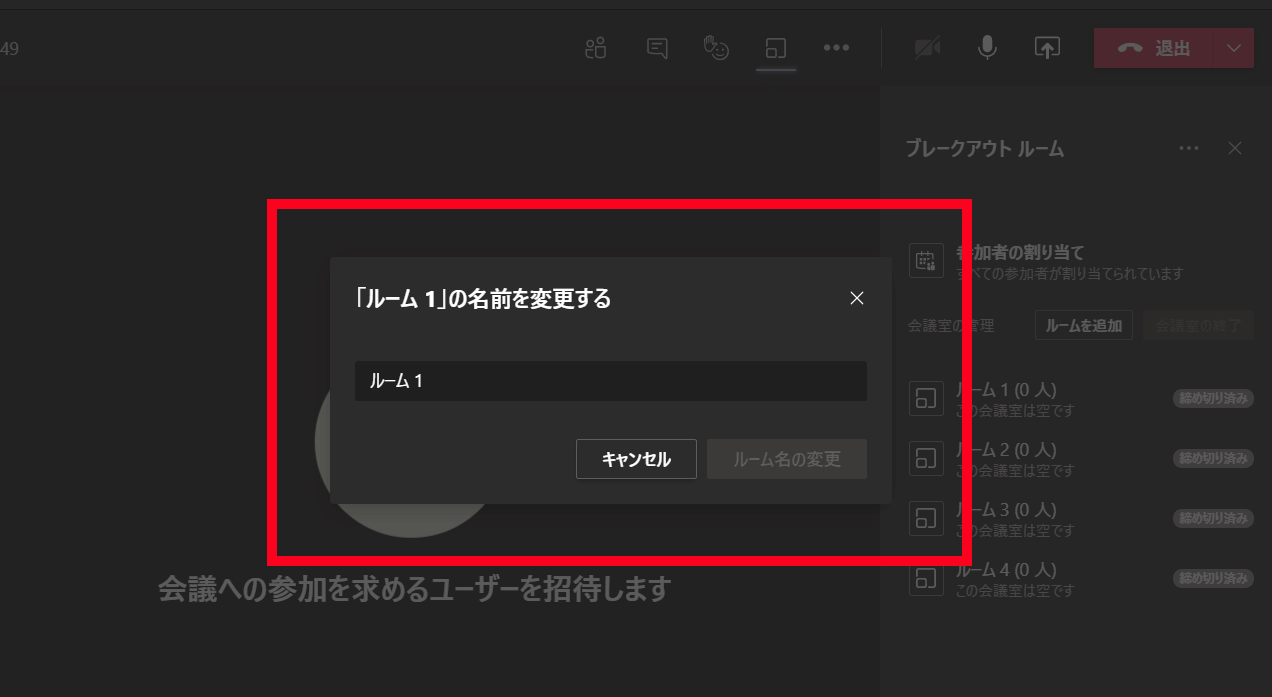Image resolution: width=1272 pixels, height=697 pixels.
Task: Mute the microphone
Action: (x=987, y=48)
